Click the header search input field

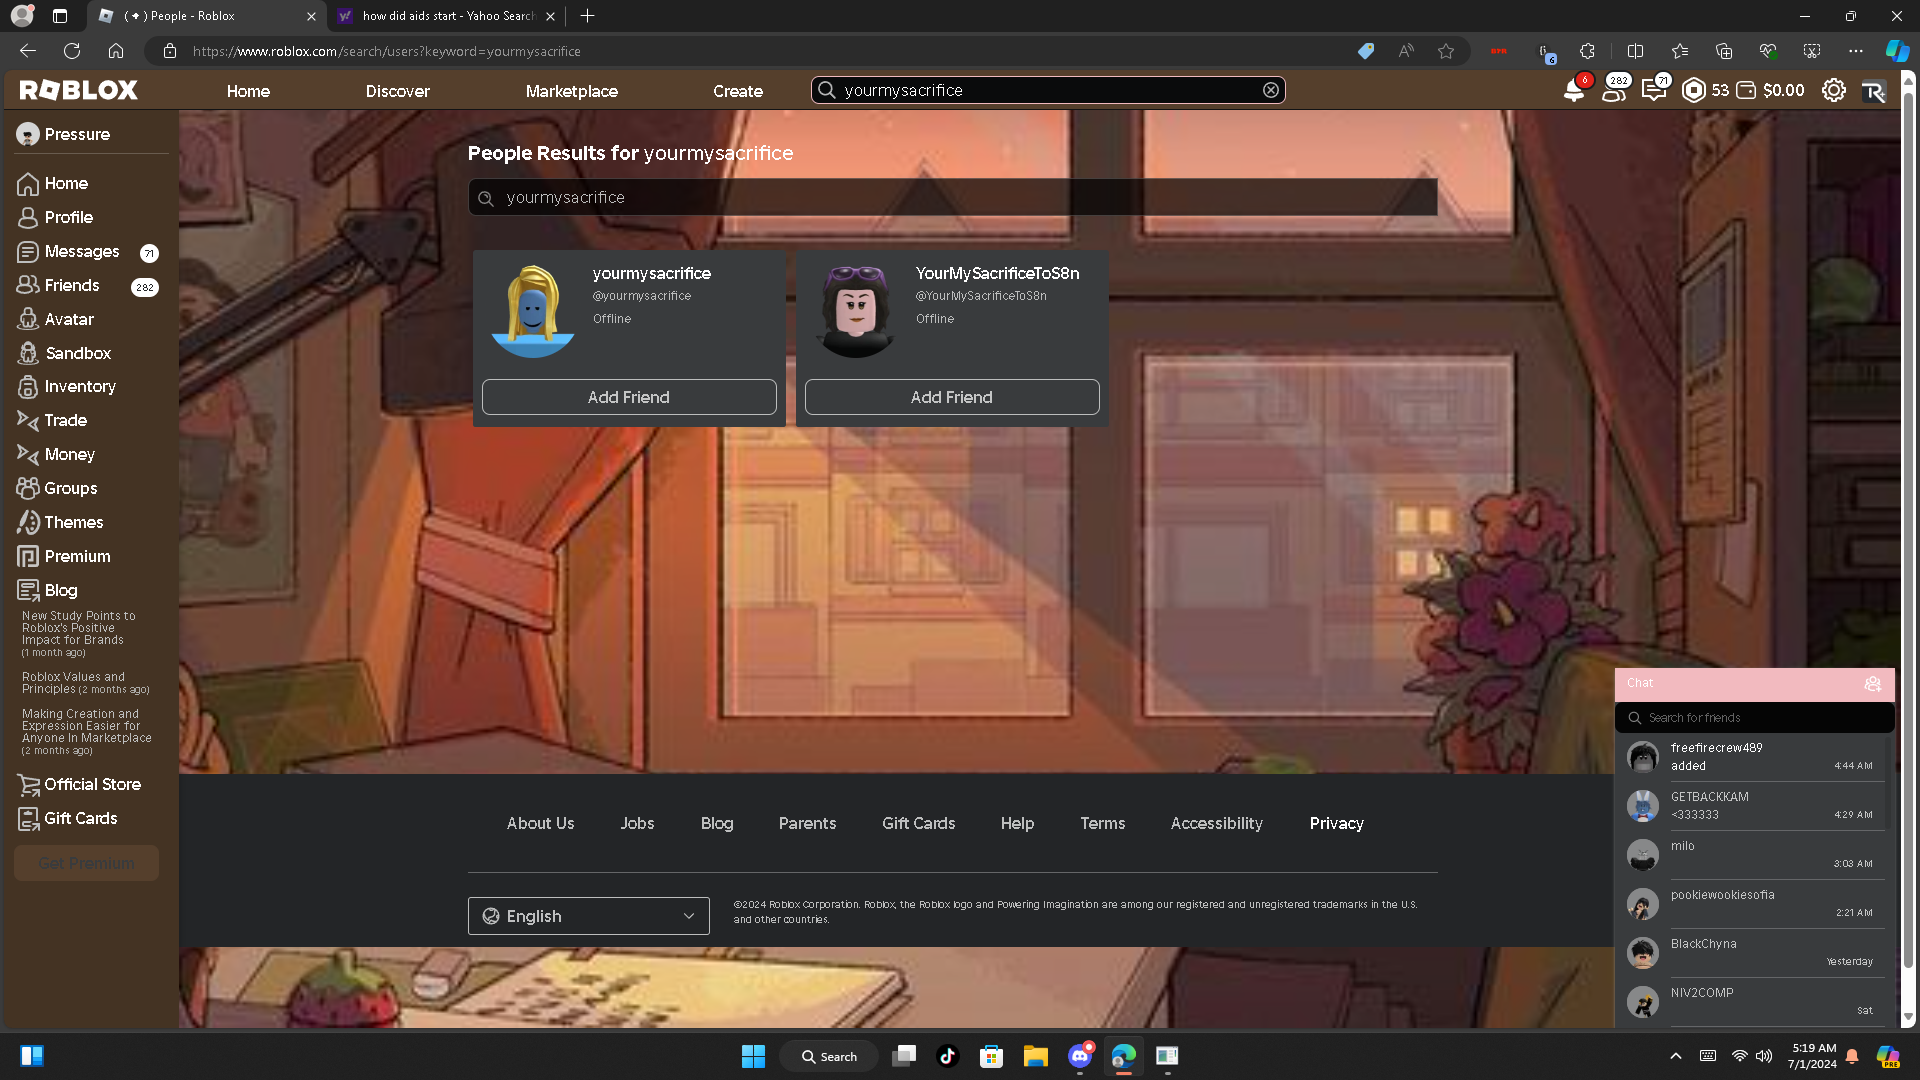[1048, 90]
